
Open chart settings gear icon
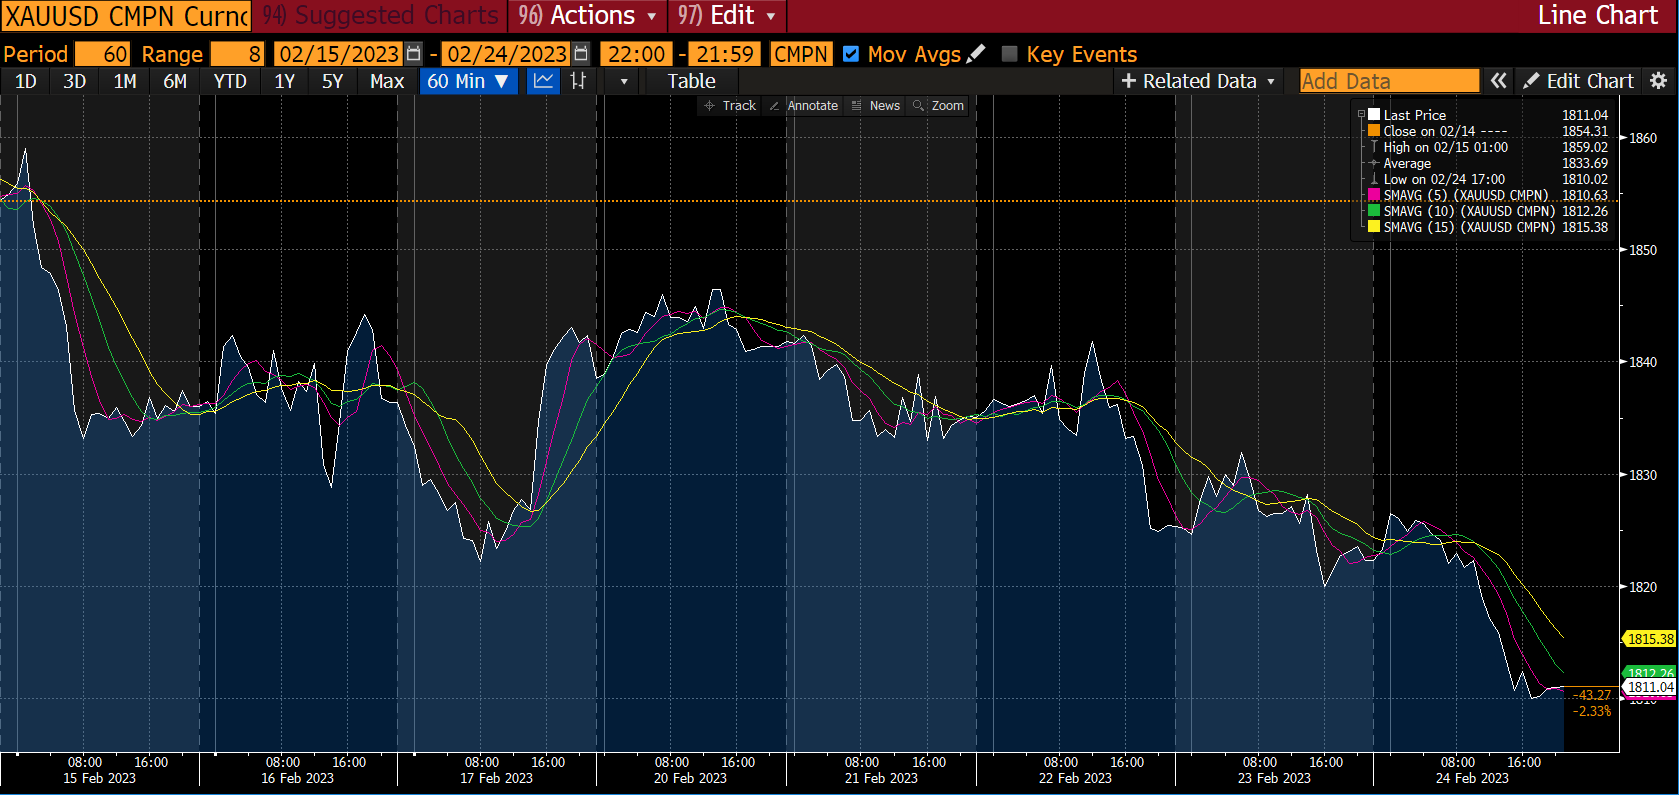tap(1658, 81)
